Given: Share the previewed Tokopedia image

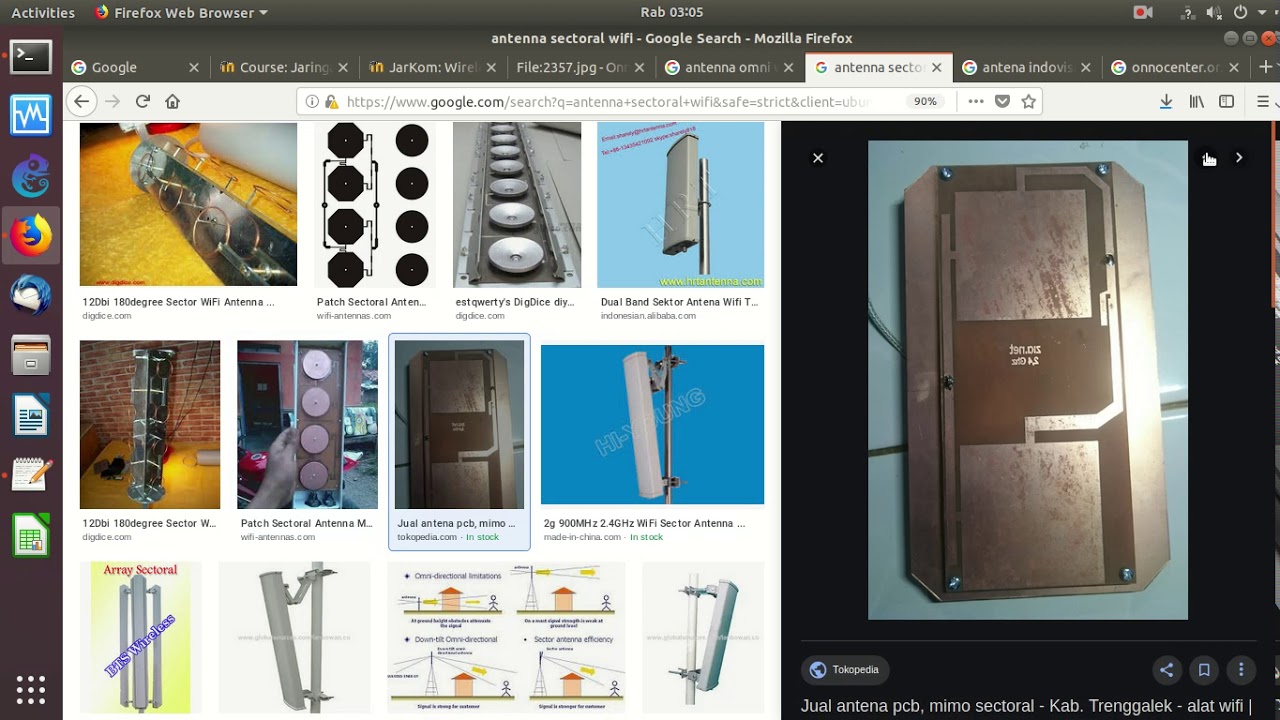Looking at the screenshot, I should click(x=1166, y=670).
